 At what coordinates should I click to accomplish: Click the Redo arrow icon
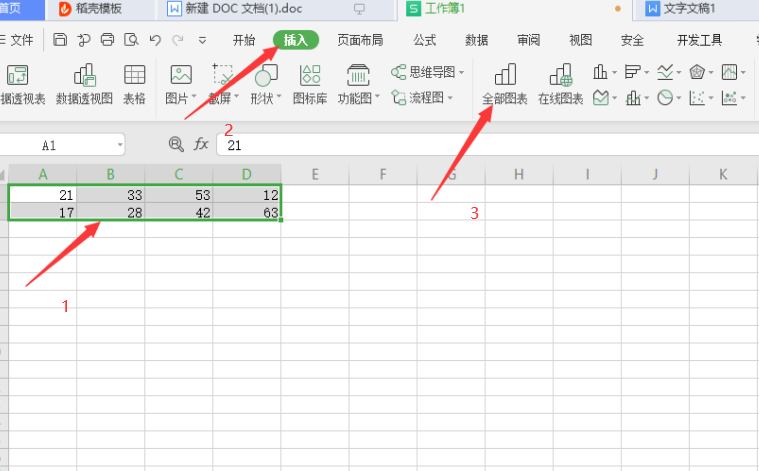click(178, 40)
